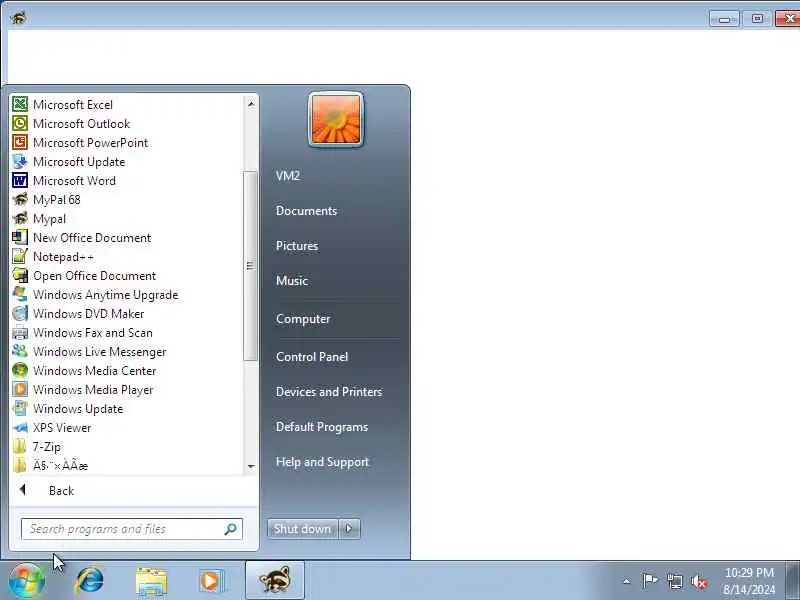Open network status tray icon
This screenshot has width=800, height=600.
pyautogui.click(x=674, y=581)
